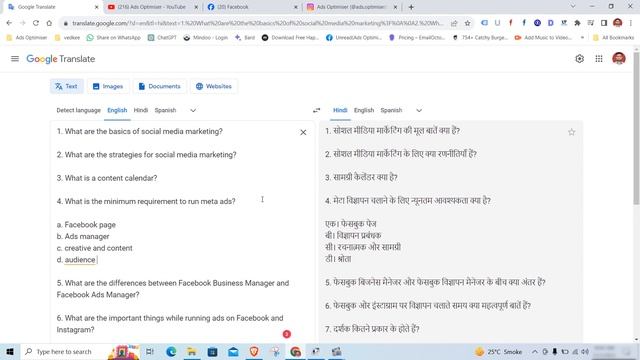
Task: Launch Microsoft Edge from the taskbar
Action: tap(171, 351)
